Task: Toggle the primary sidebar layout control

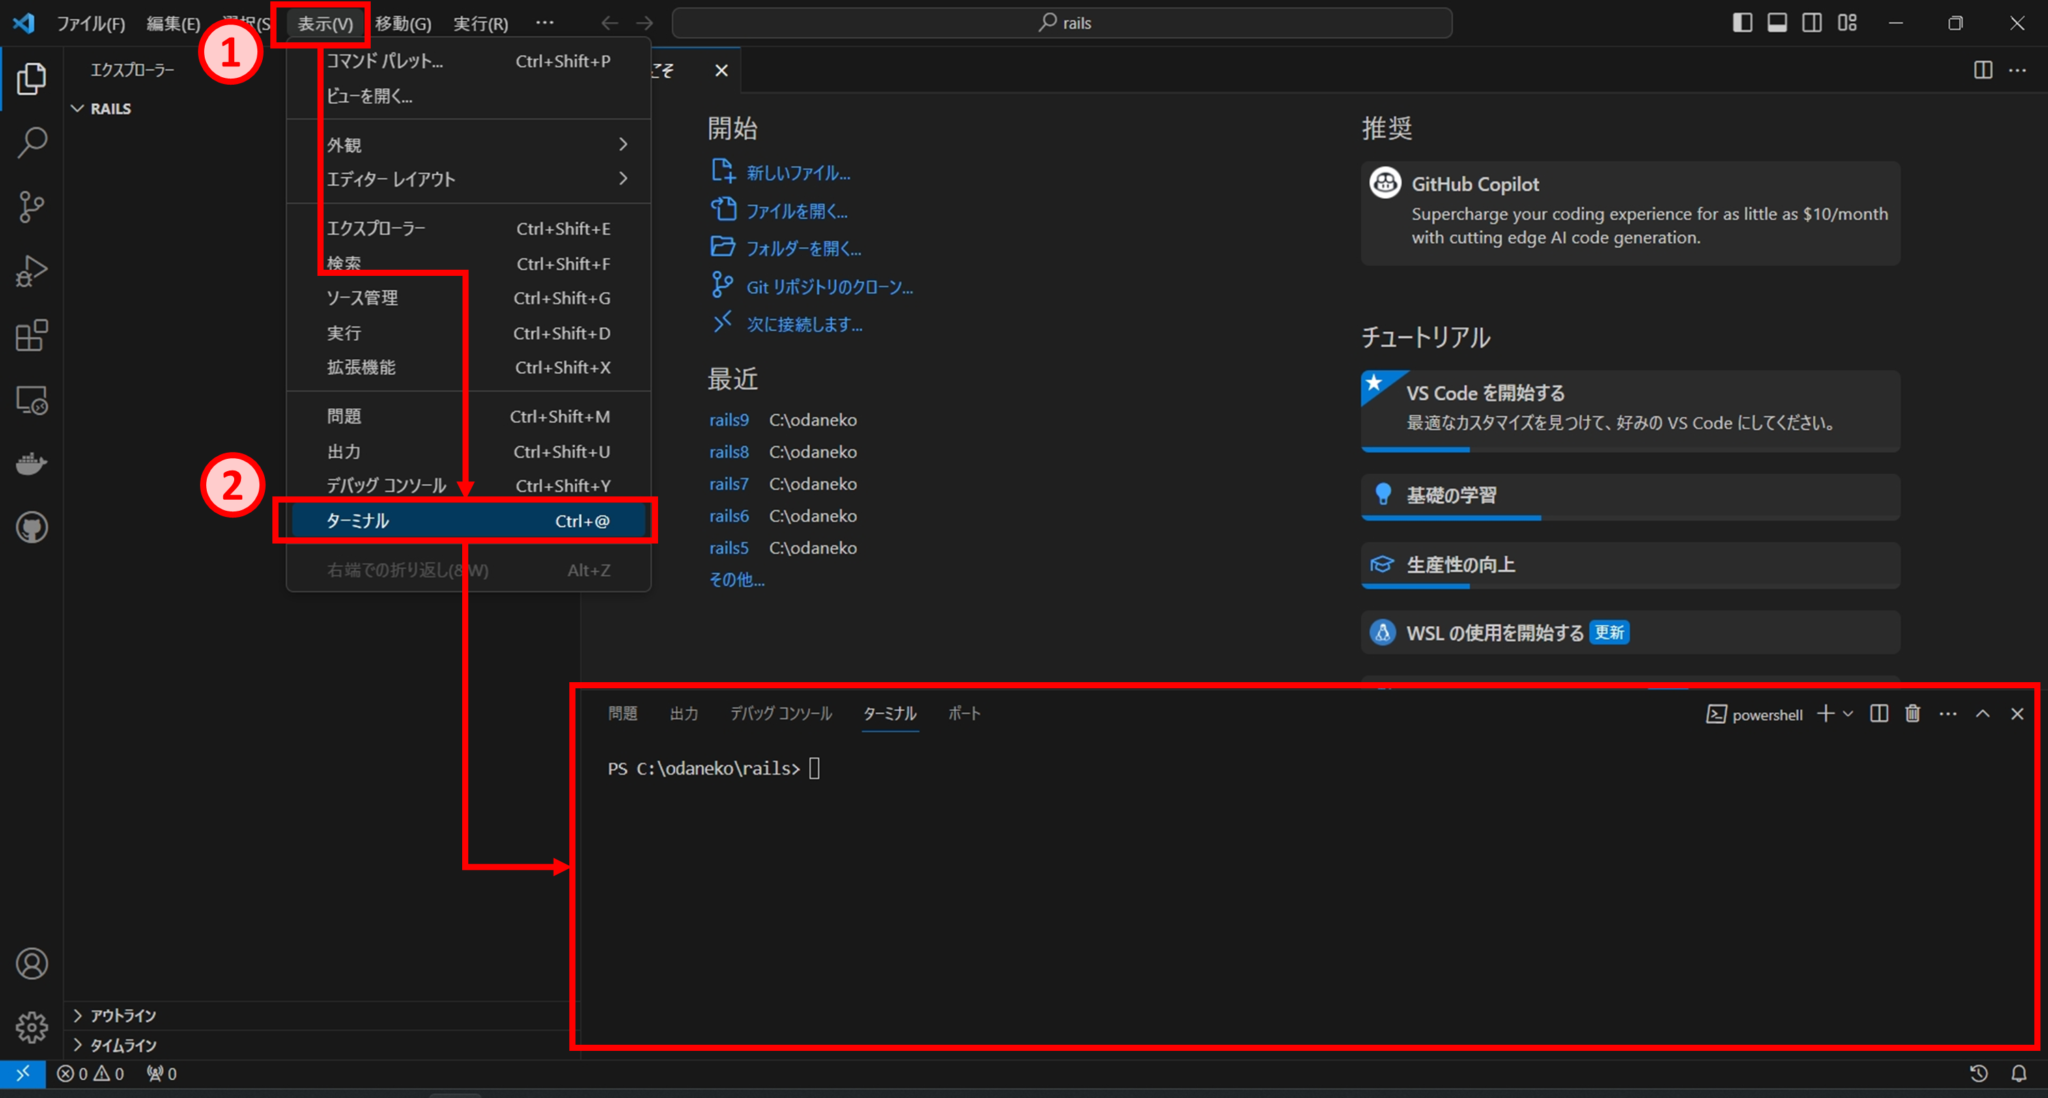Action: [1742, 22]
